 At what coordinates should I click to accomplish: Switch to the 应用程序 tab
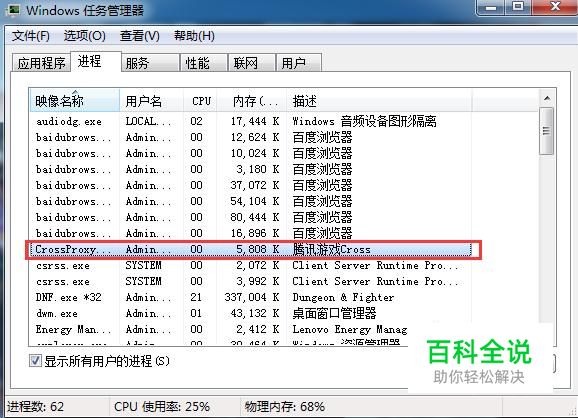[x=41, y=63]
